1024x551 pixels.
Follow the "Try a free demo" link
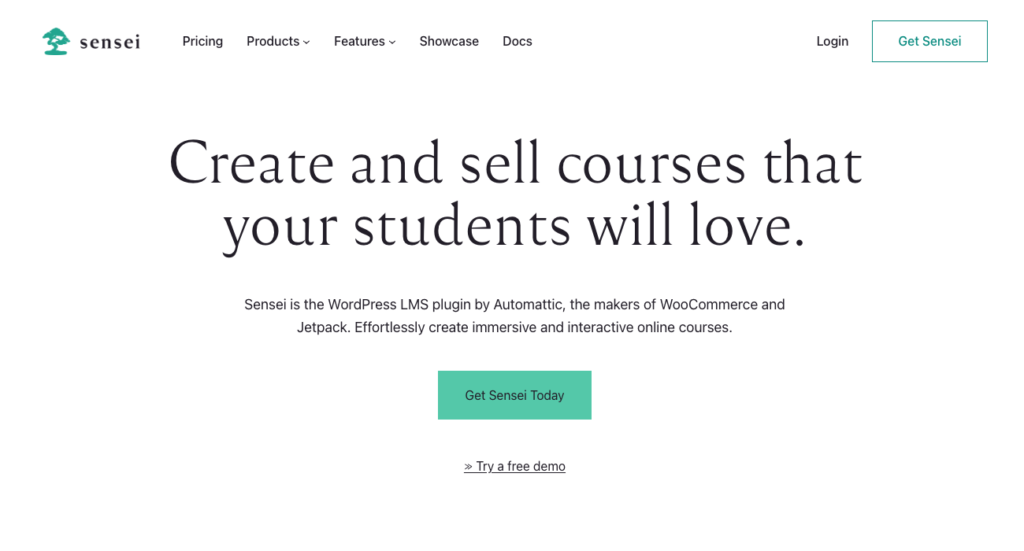click(520, 466)
